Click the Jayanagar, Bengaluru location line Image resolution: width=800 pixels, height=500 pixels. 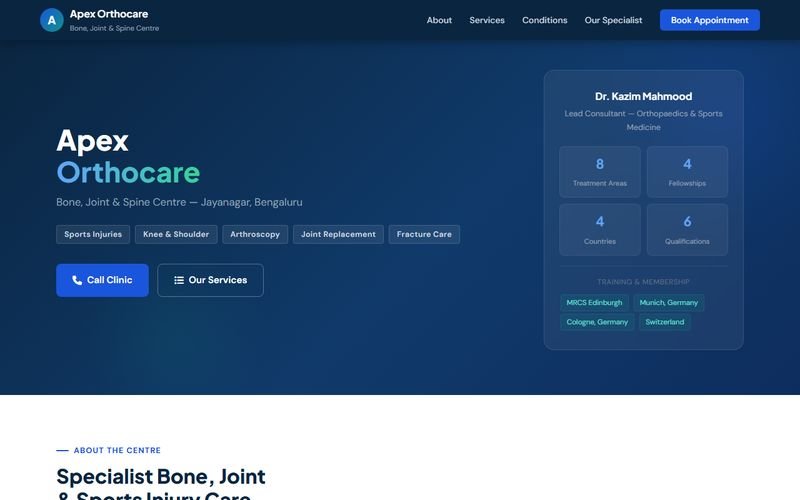[x=179, y=202]
